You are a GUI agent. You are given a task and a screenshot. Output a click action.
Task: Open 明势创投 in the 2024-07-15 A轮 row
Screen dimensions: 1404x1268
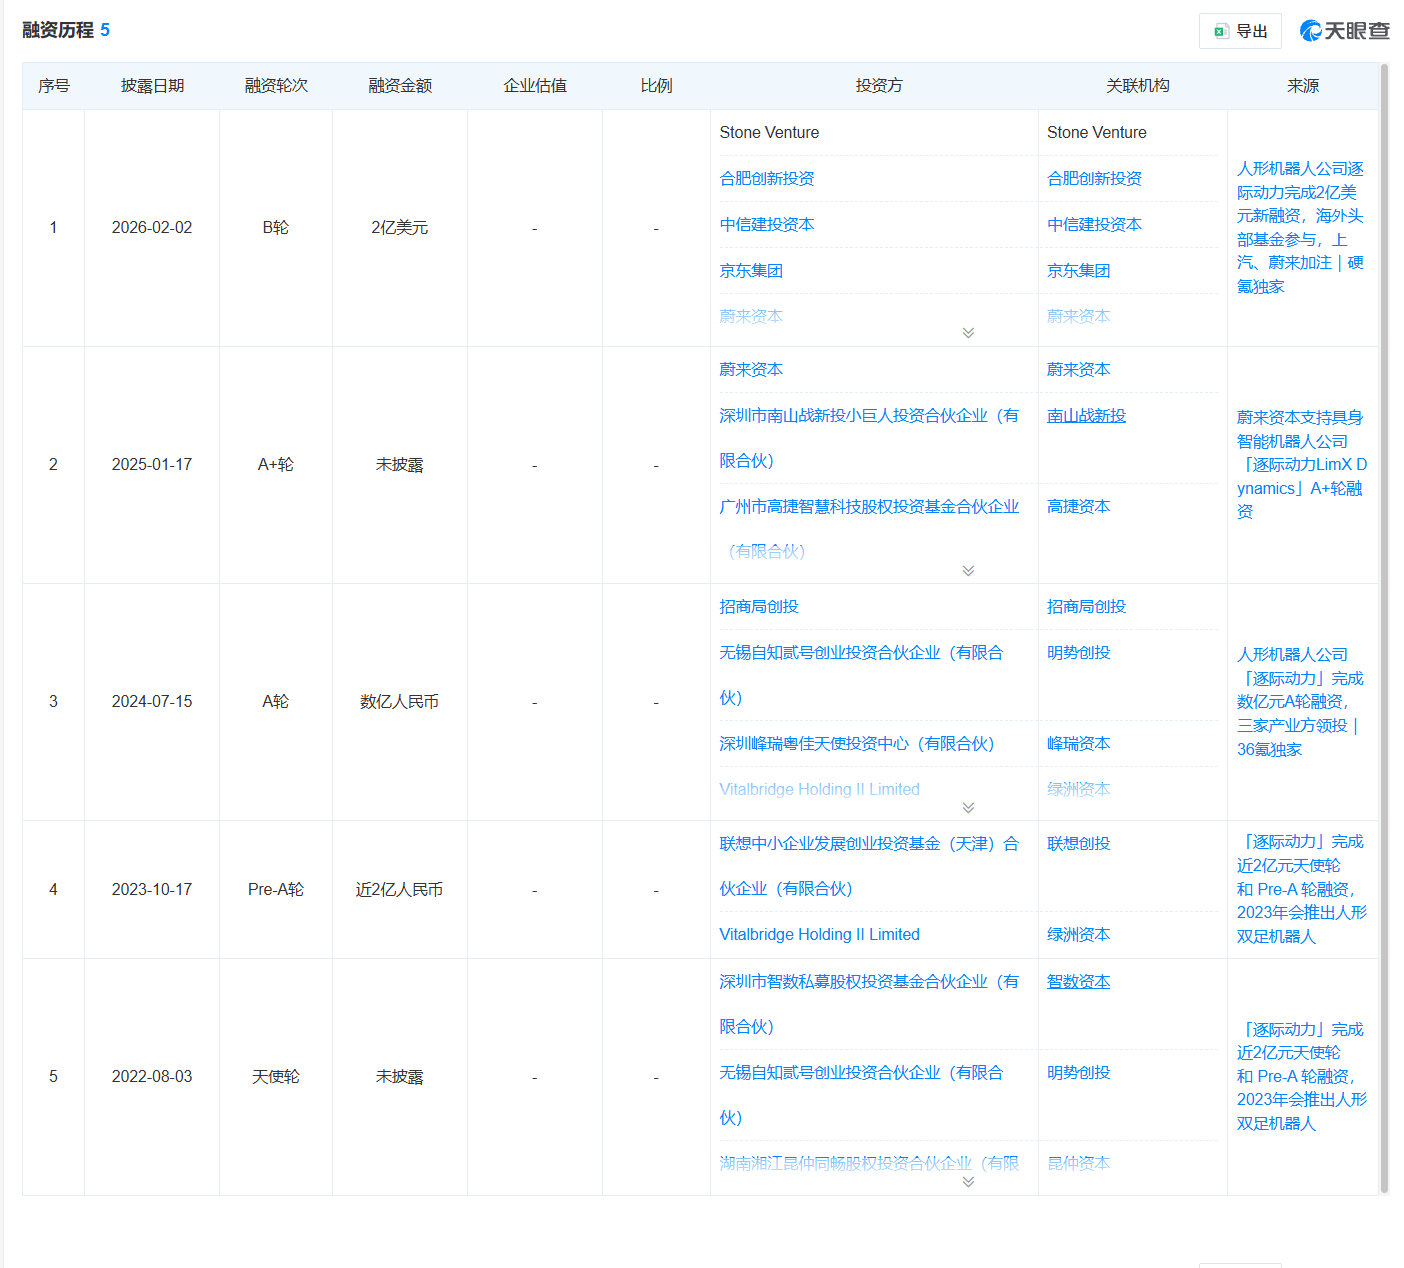tap(1078, 652)
